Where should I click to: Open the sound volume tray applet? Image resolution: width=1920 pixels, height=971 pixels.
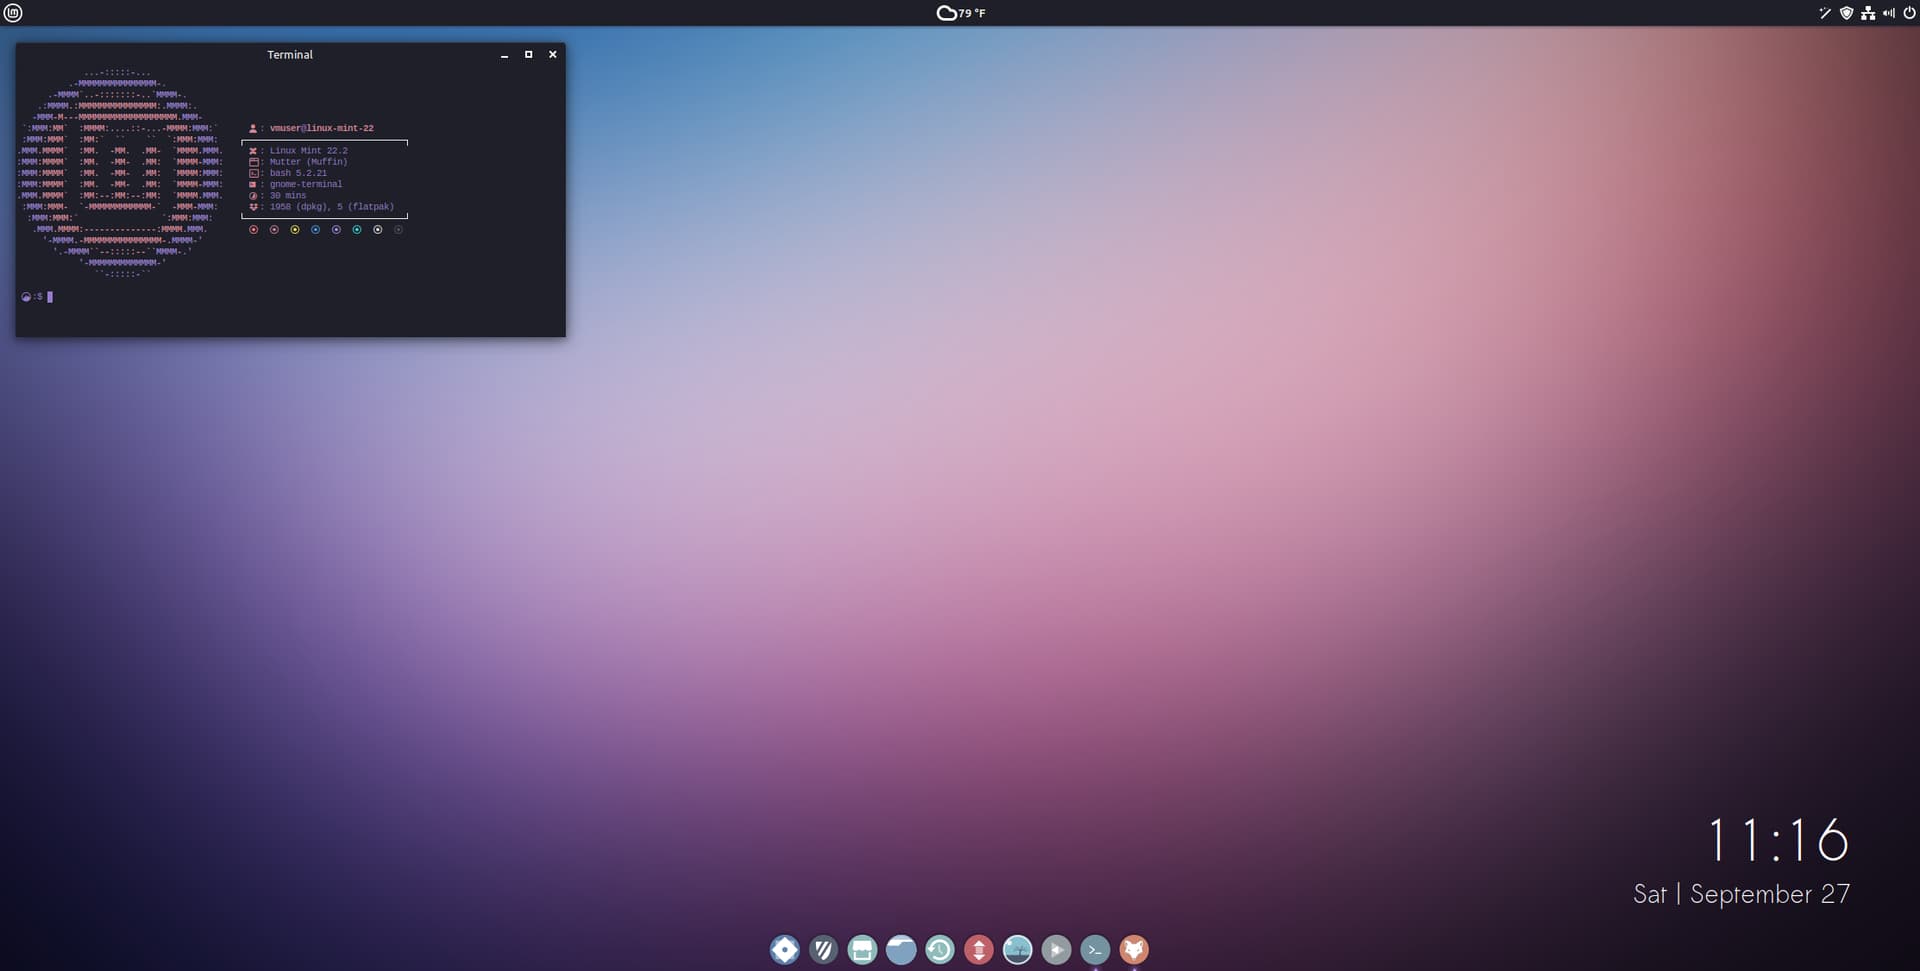pyautogui.click(x=1888, y=13)
